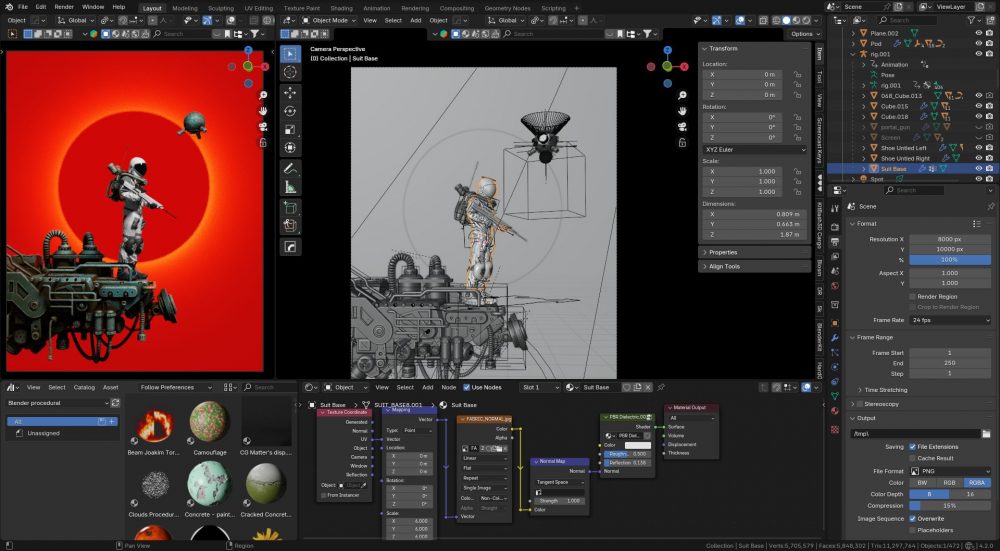Screen dimensions: 1000x551
Task: Toggle the Use Nodes checkbox
Action: coord(467,387)
